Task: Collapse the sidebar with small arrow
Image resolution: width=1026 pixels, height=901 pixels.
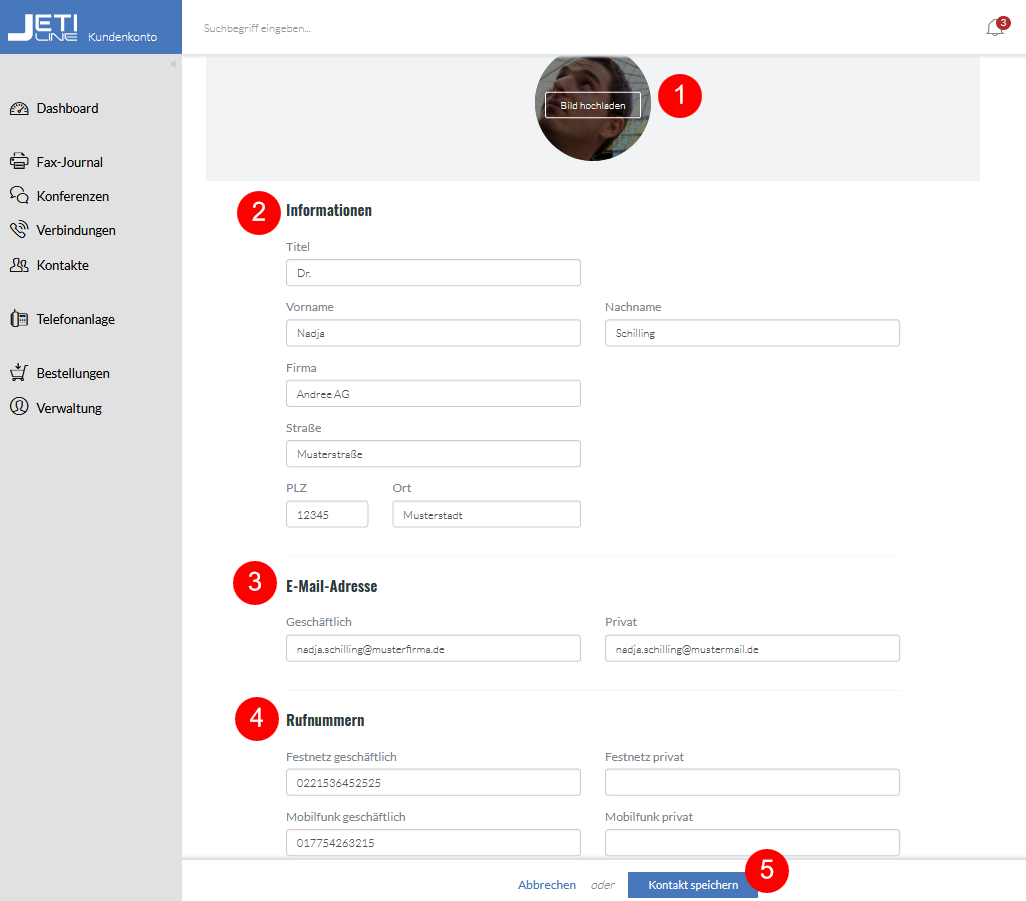Action: 173,64
